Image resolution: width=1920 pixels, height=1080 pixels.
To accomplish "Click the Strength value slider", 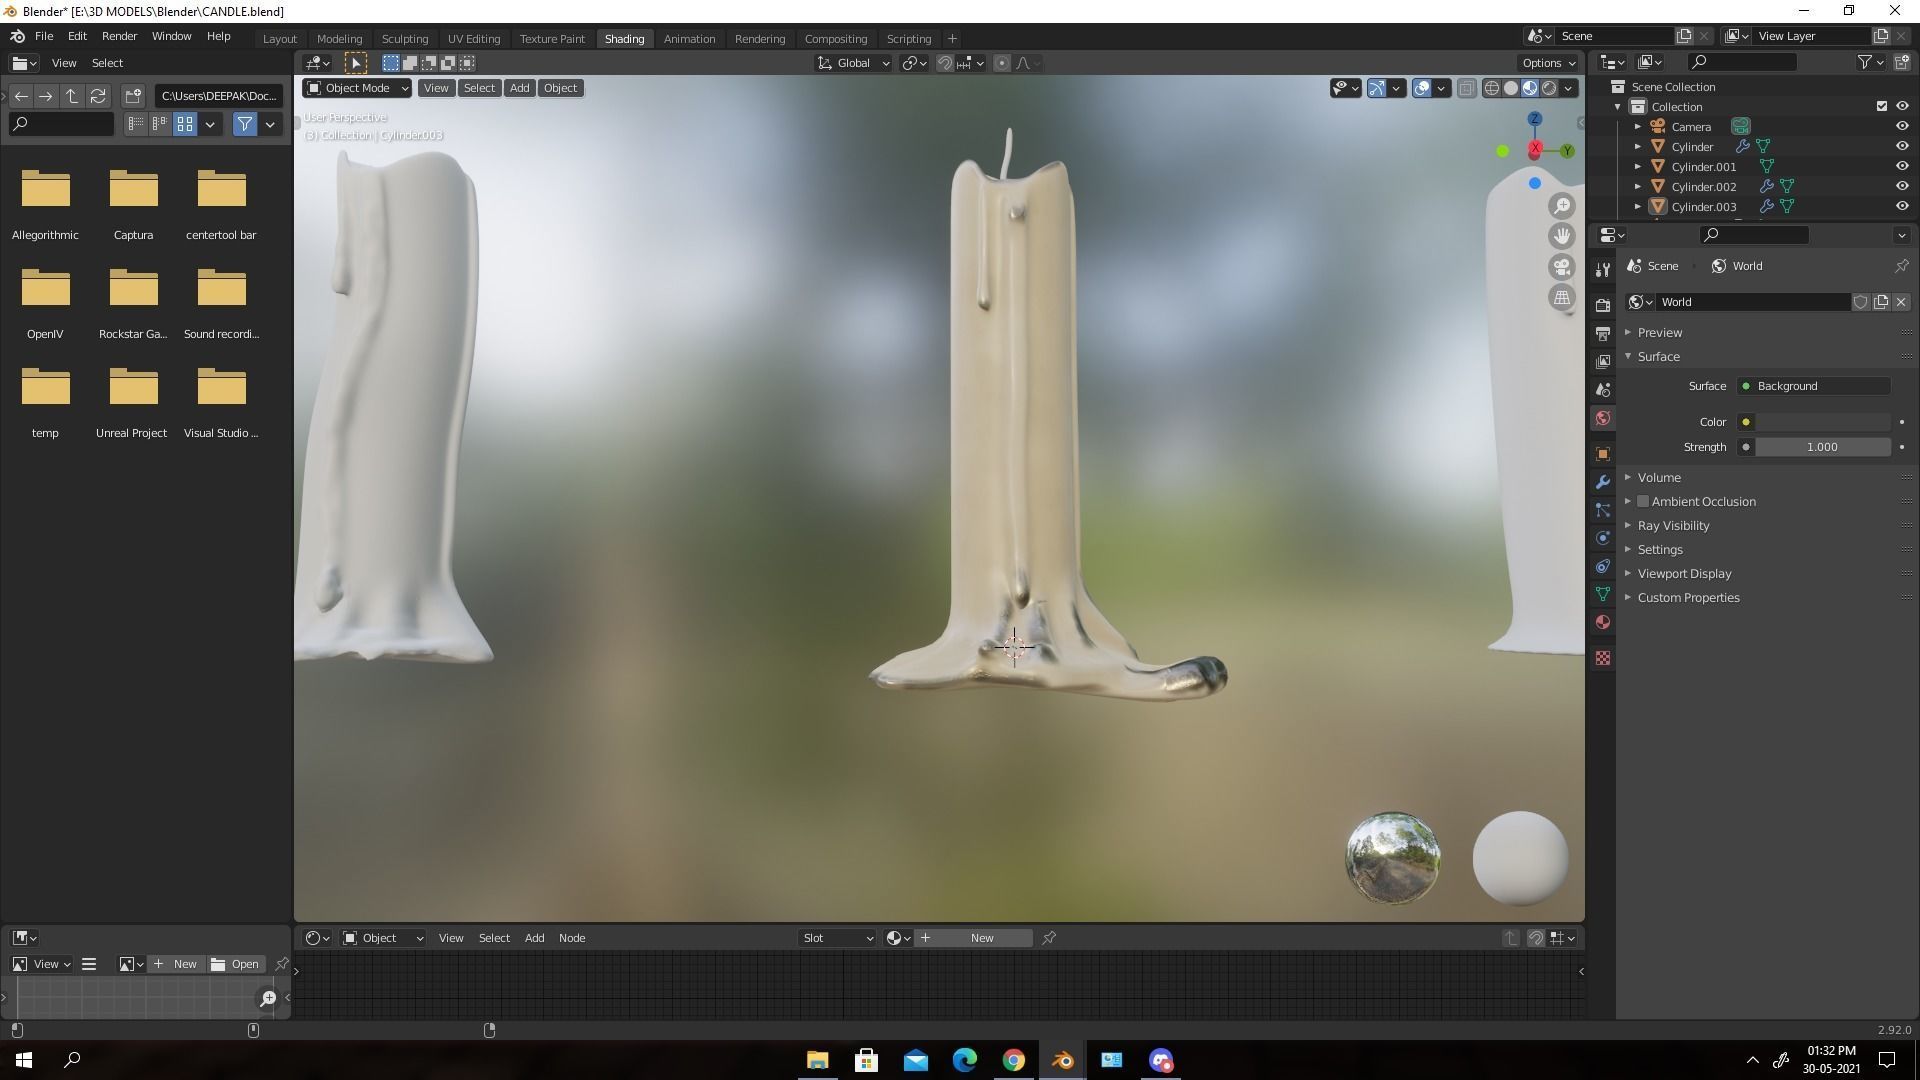I will coord(1823,447).
